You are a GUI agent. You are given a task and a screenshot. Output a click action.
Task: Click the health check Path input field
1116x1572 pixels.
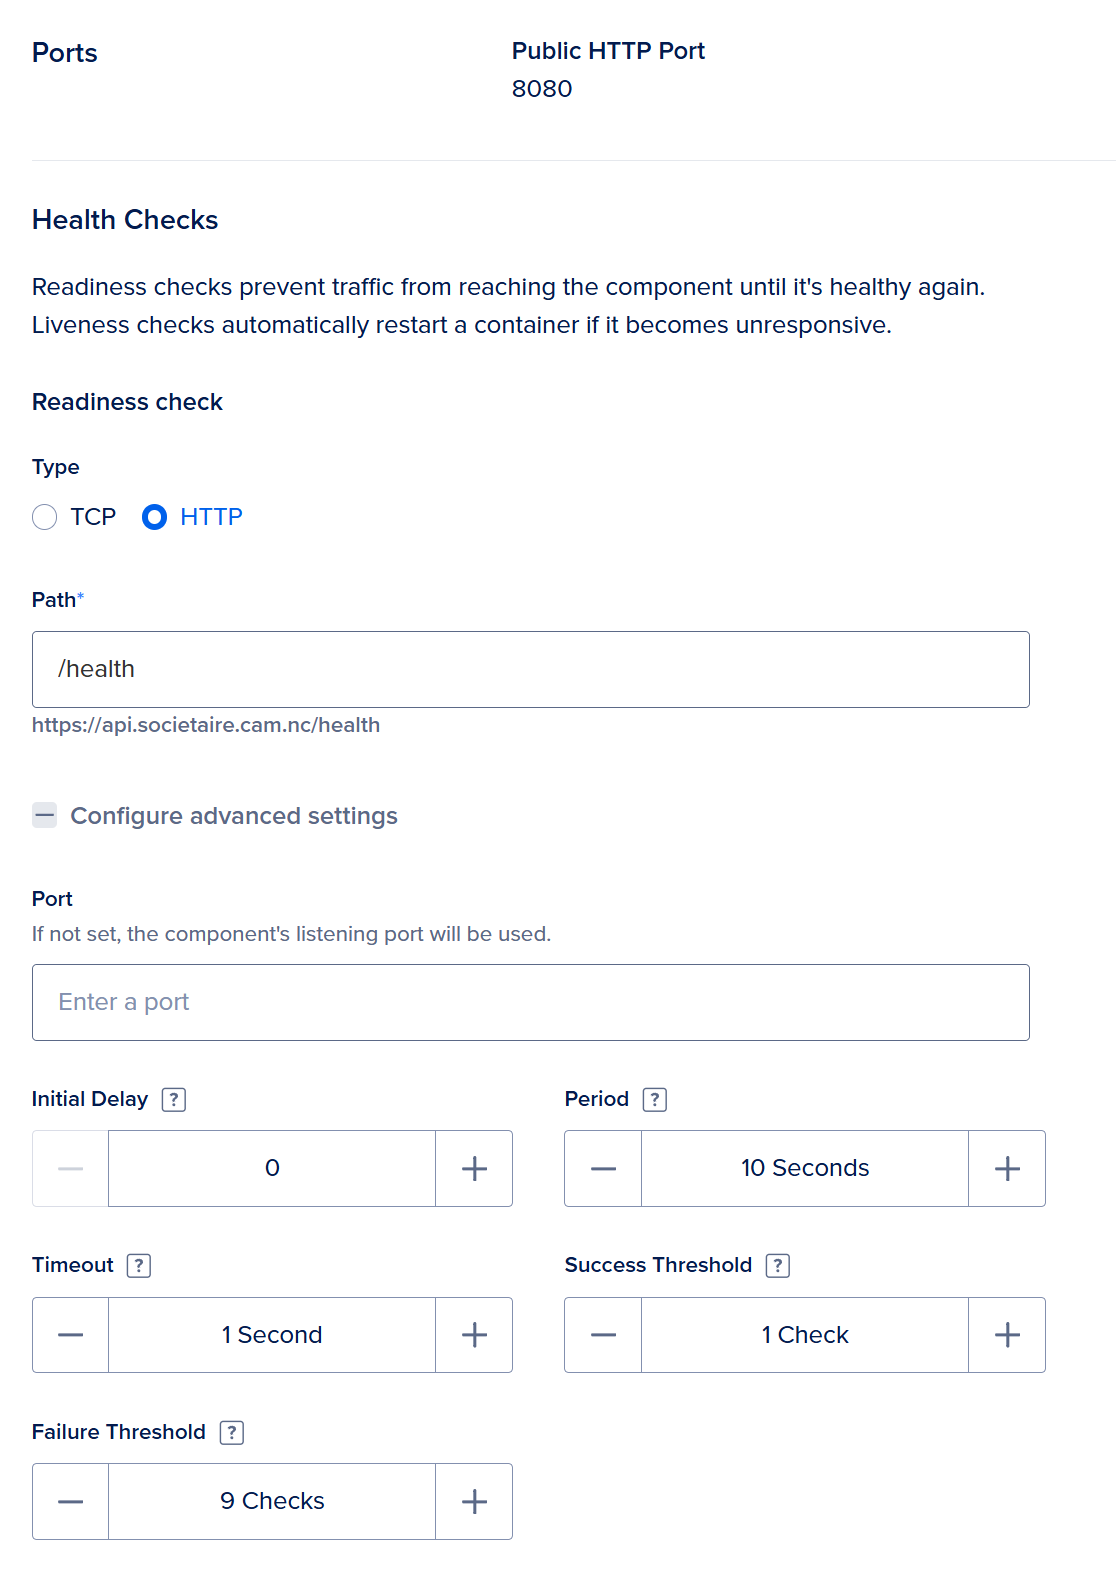[x=530, y=669]
